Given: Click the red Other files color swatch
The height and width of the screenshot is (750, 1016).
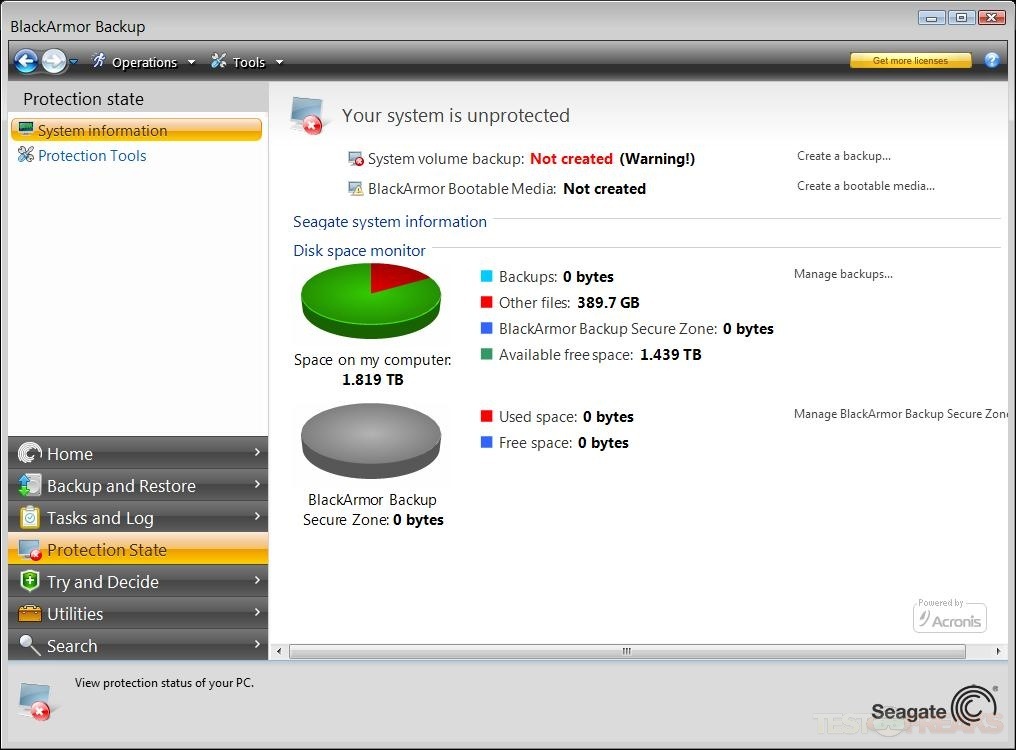Looking at the screenshot, I should [x=486, y=302].
